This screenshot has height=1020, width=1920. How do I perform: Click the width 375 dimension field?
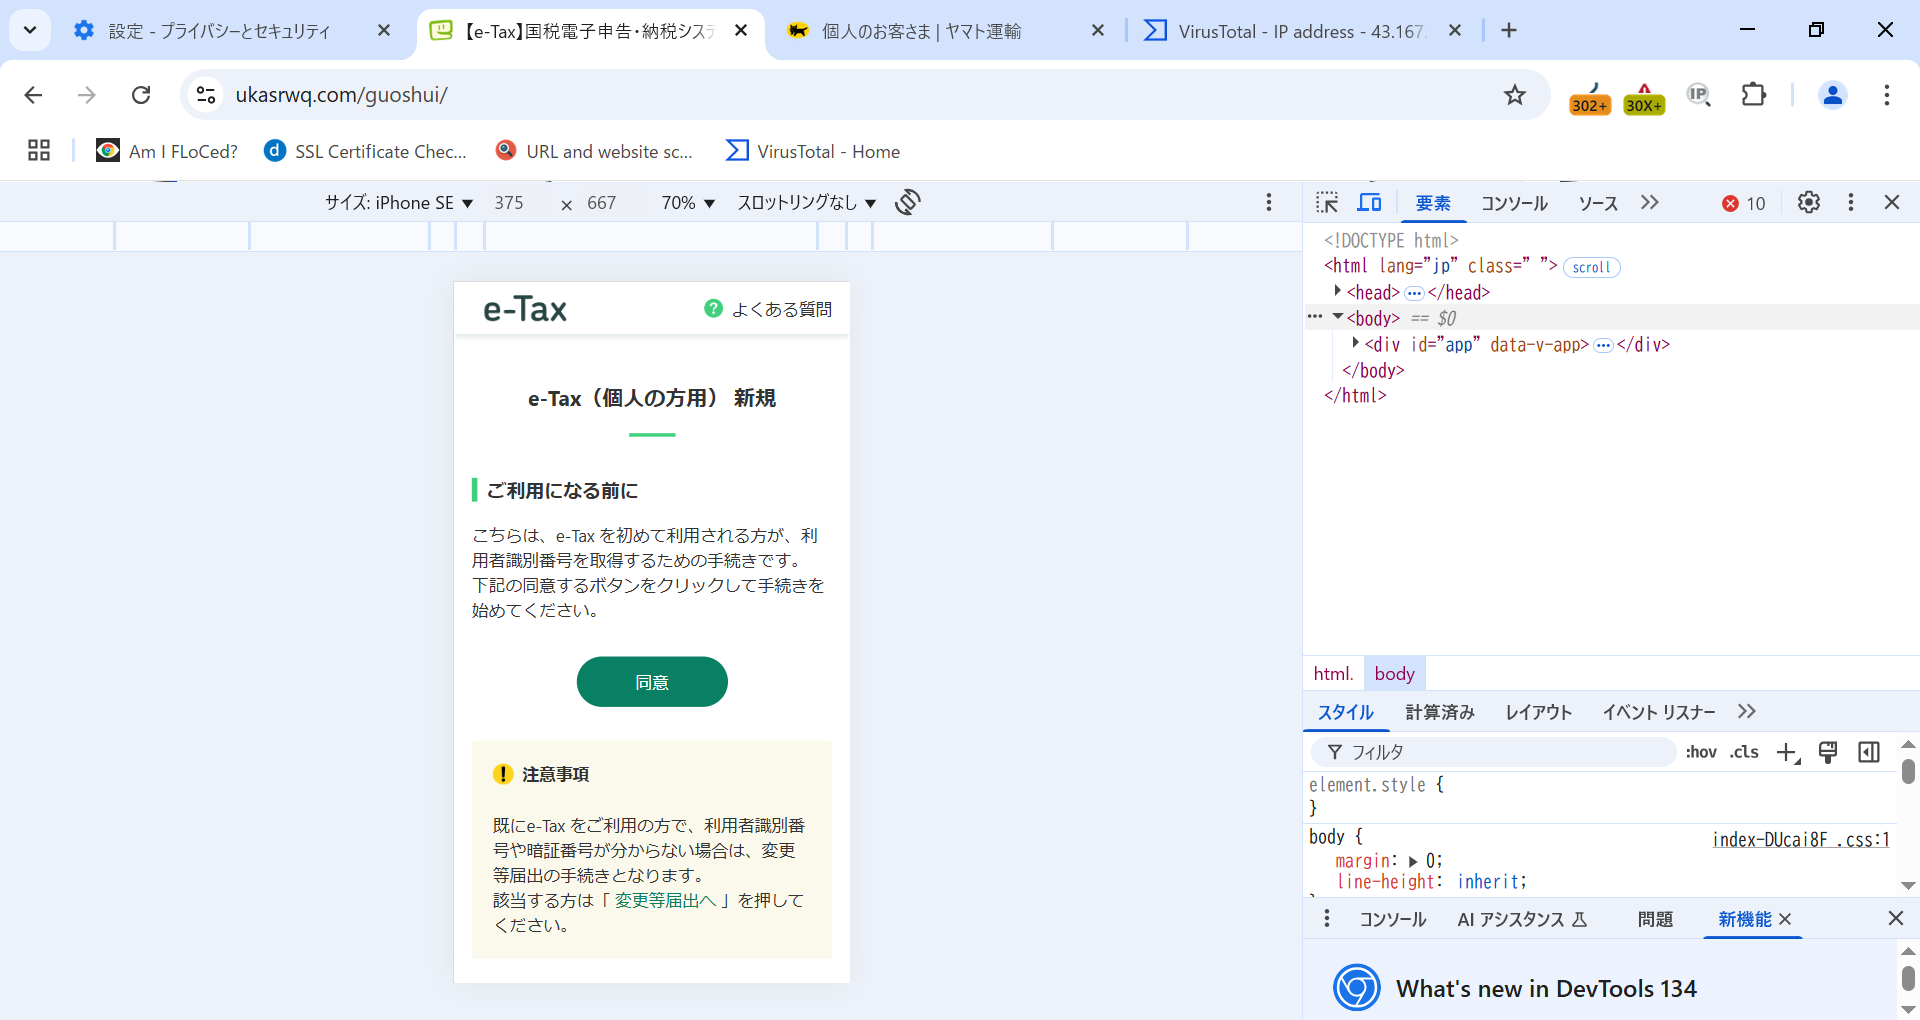click(x=509, y=202)
